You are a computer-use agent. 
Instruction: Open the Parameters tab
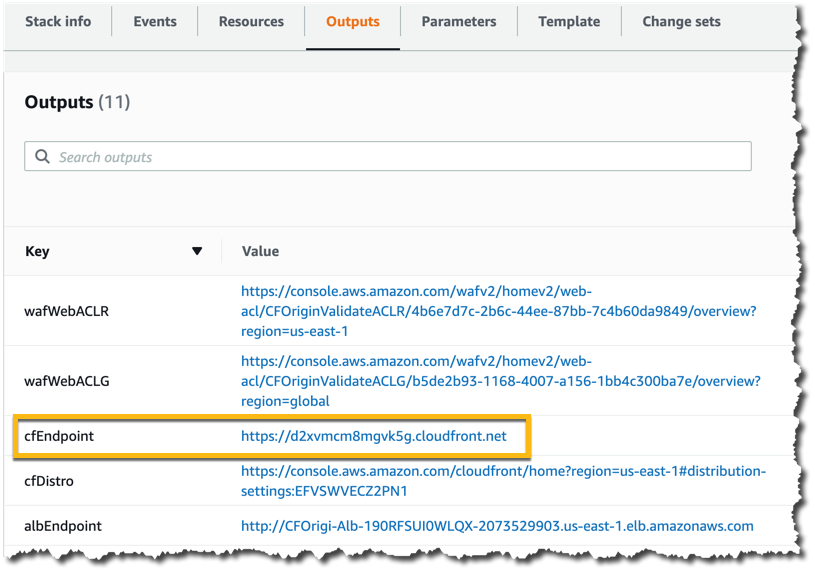(x=459, y=22)
